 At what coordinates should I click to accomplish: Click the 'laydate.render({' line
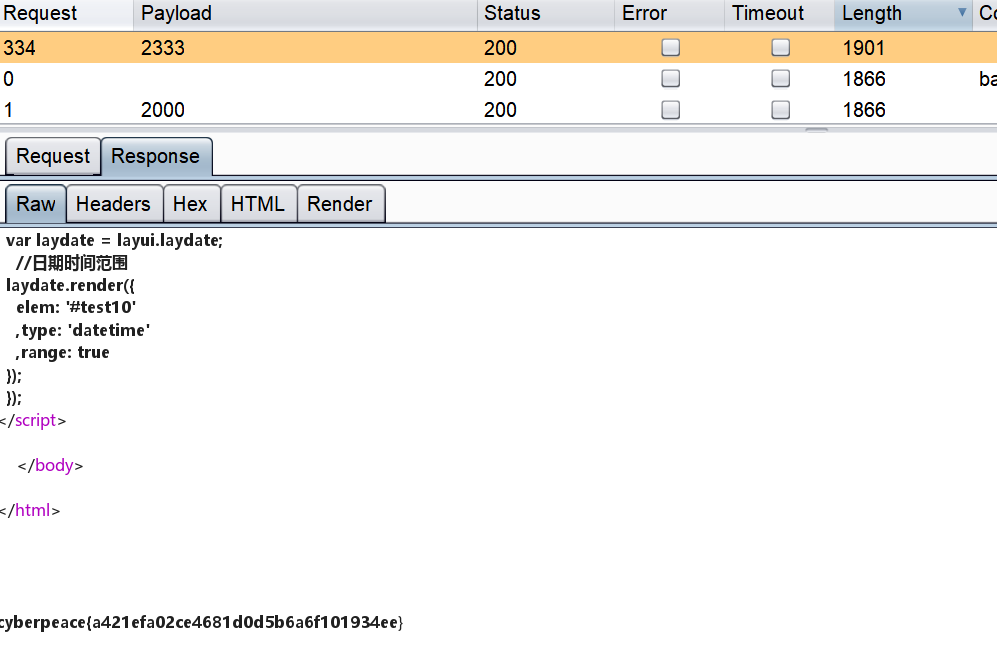[x=70, y=285]
